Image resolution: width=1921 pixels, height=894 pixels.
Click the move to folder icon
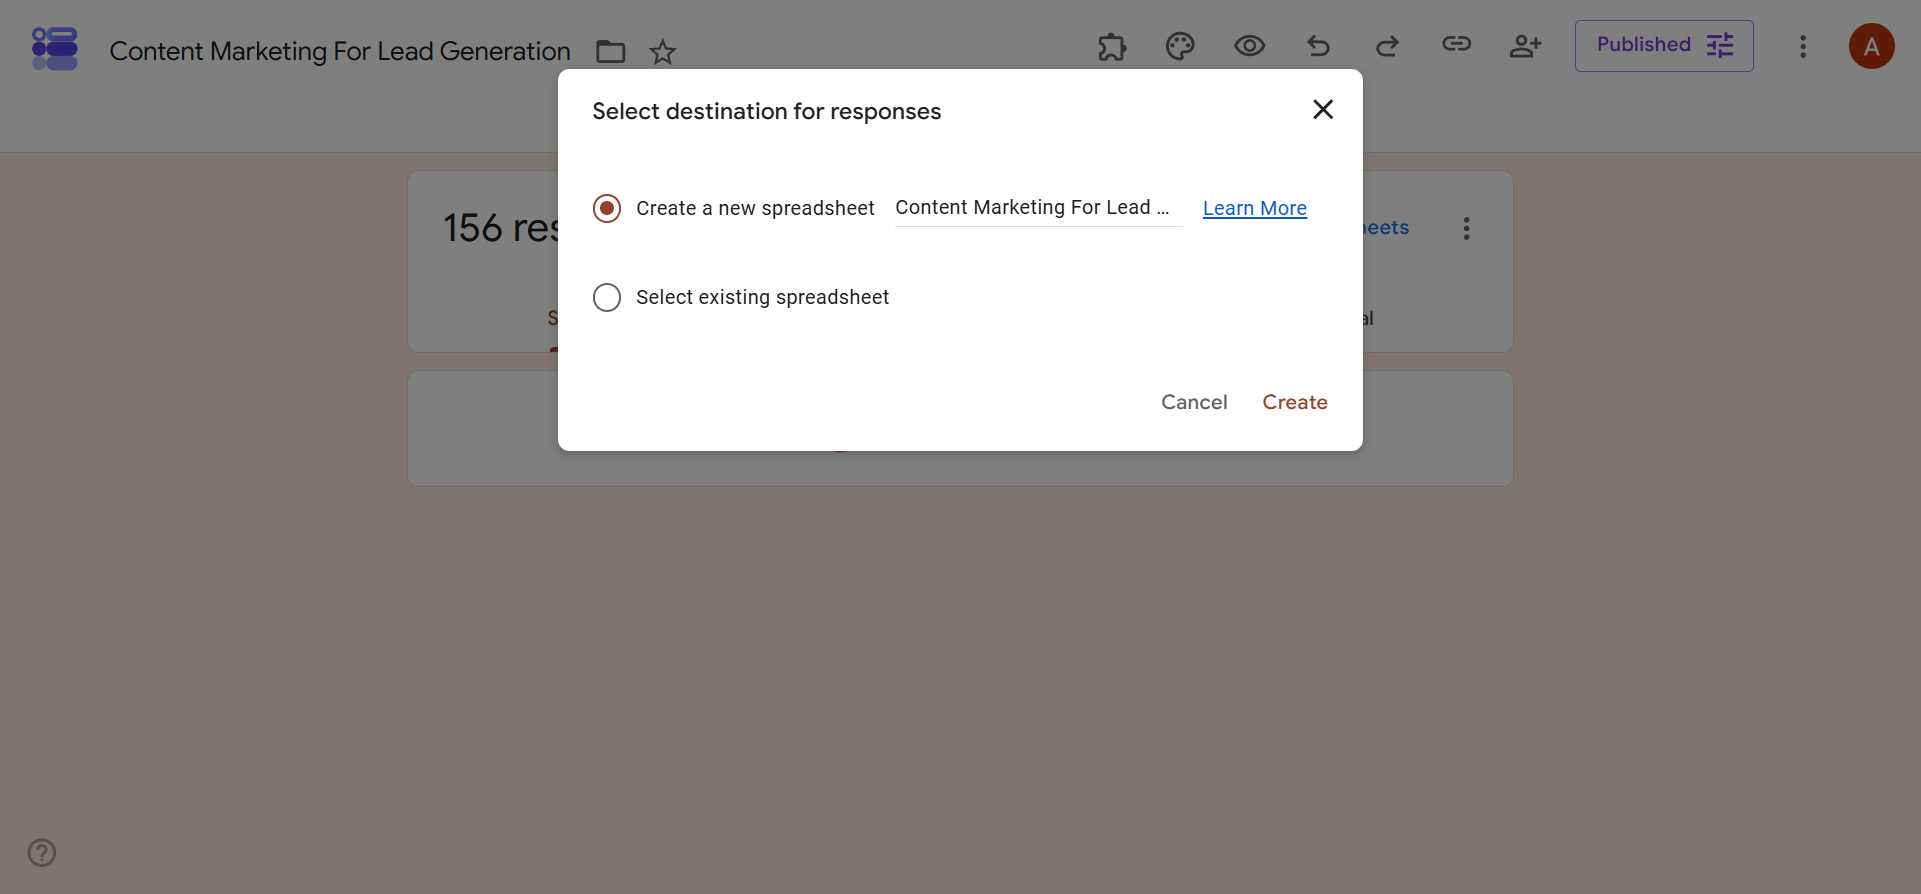(x=611, y=52)
